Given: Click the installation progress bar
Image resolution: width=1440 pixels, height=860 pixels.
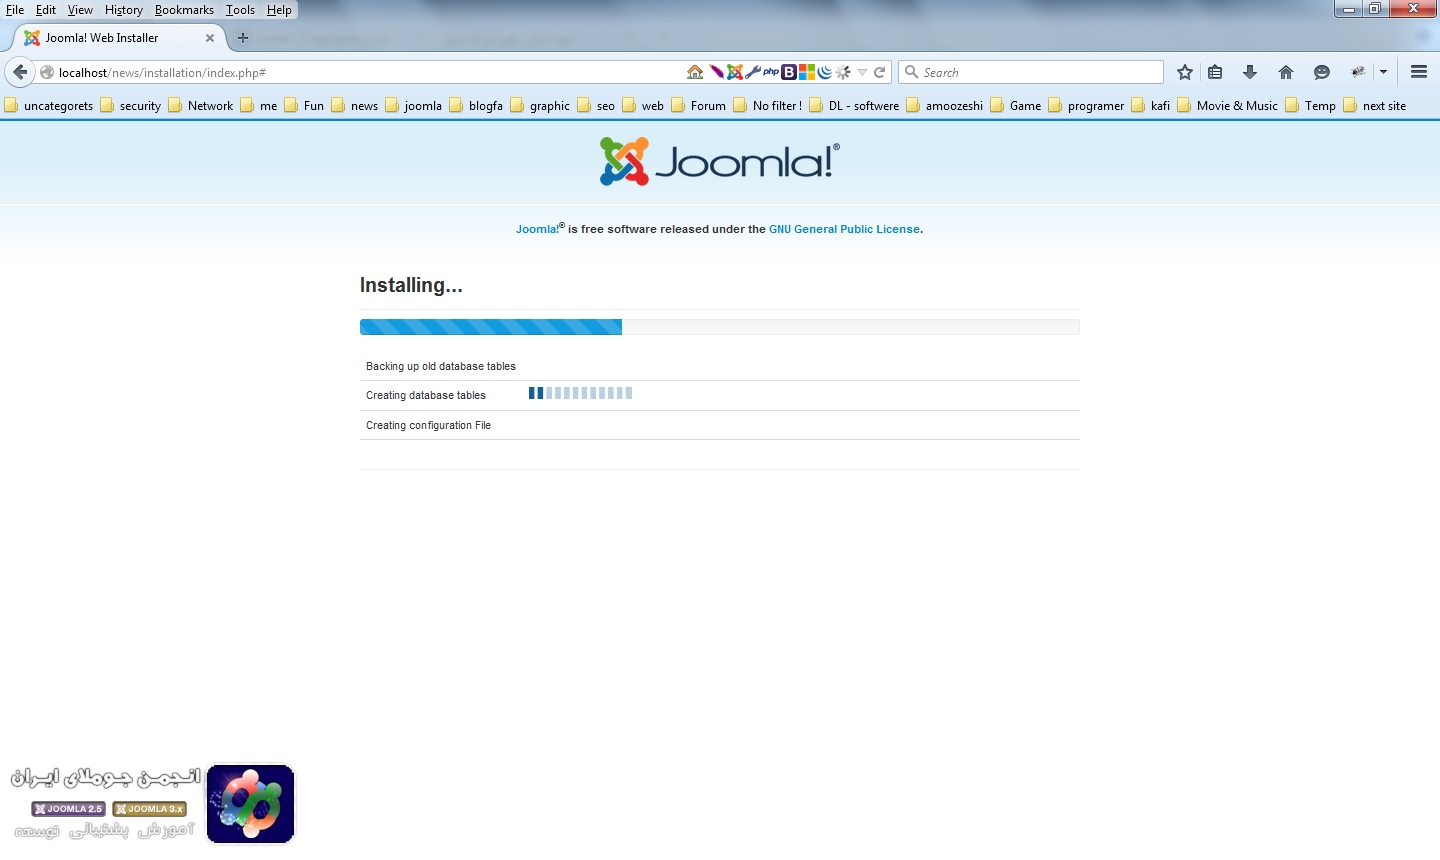Looking at the screenshot, I should coord(719,327).
